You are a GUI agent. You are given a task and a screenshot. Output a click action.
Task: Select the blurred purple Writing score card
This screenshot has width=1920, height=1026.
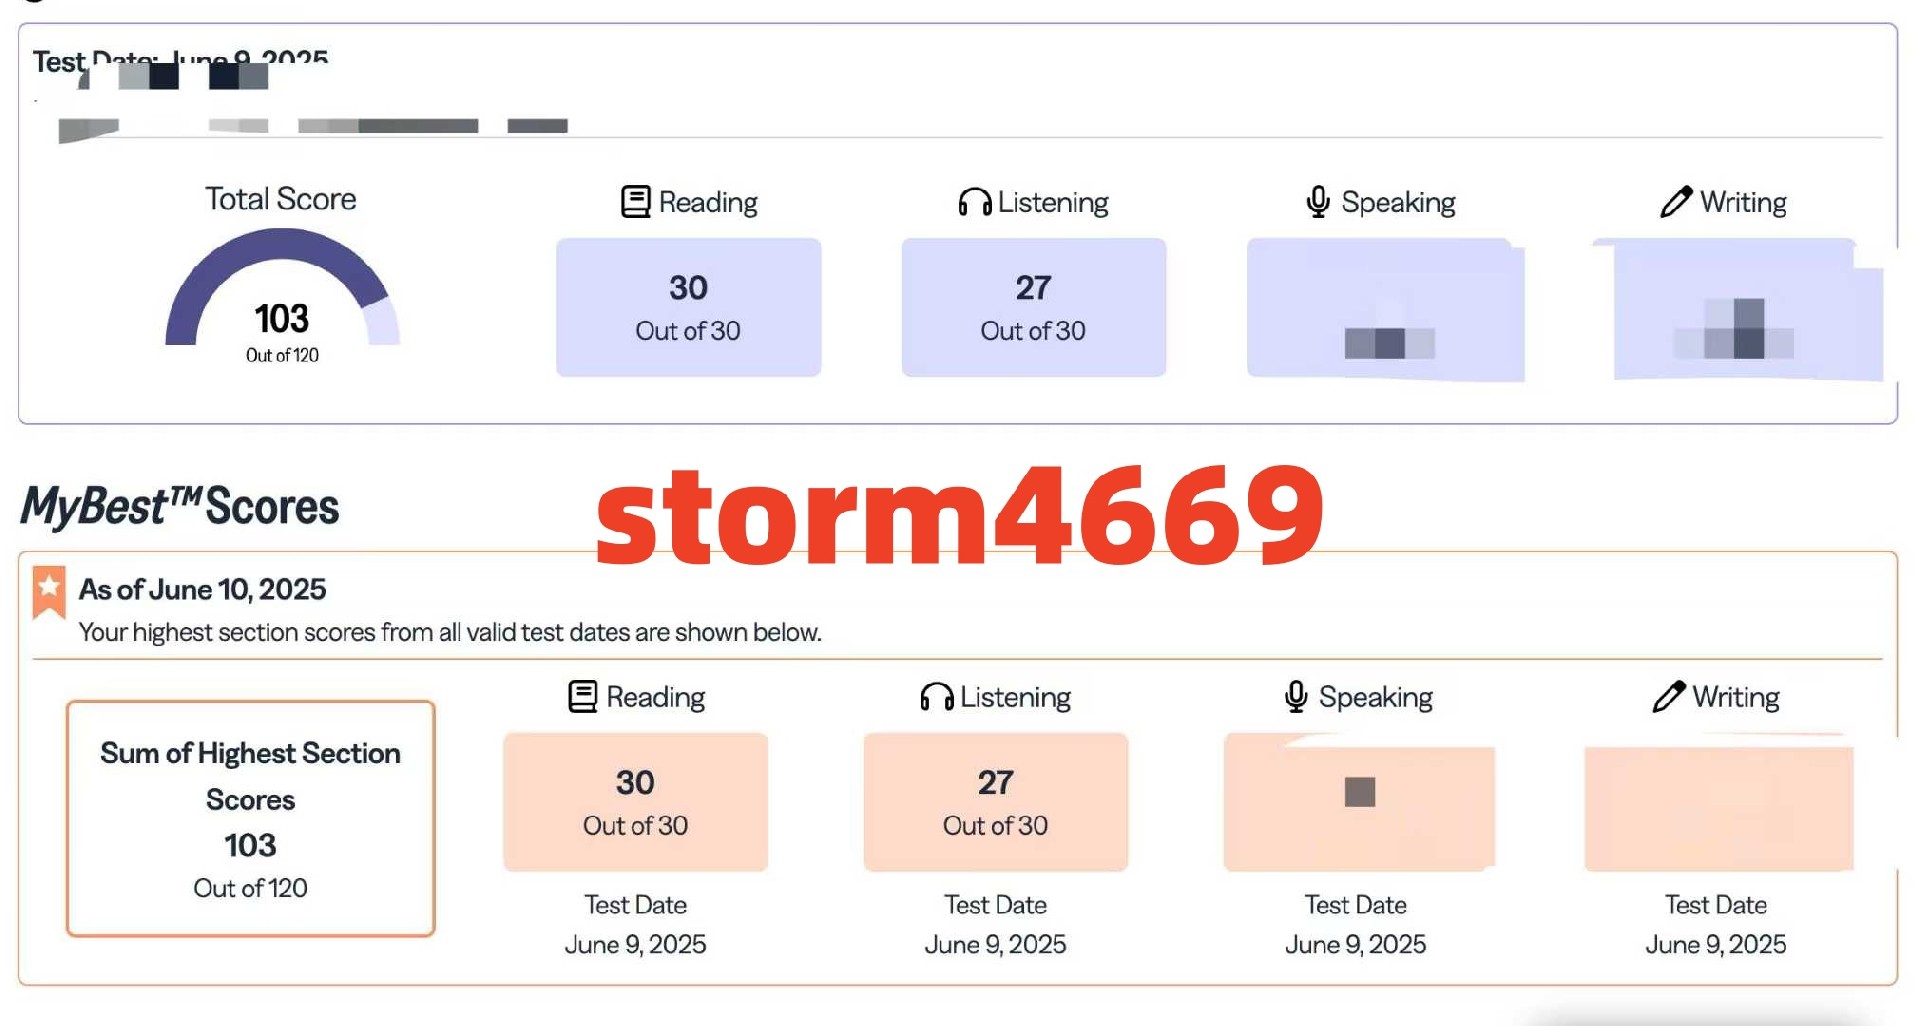1740,309
